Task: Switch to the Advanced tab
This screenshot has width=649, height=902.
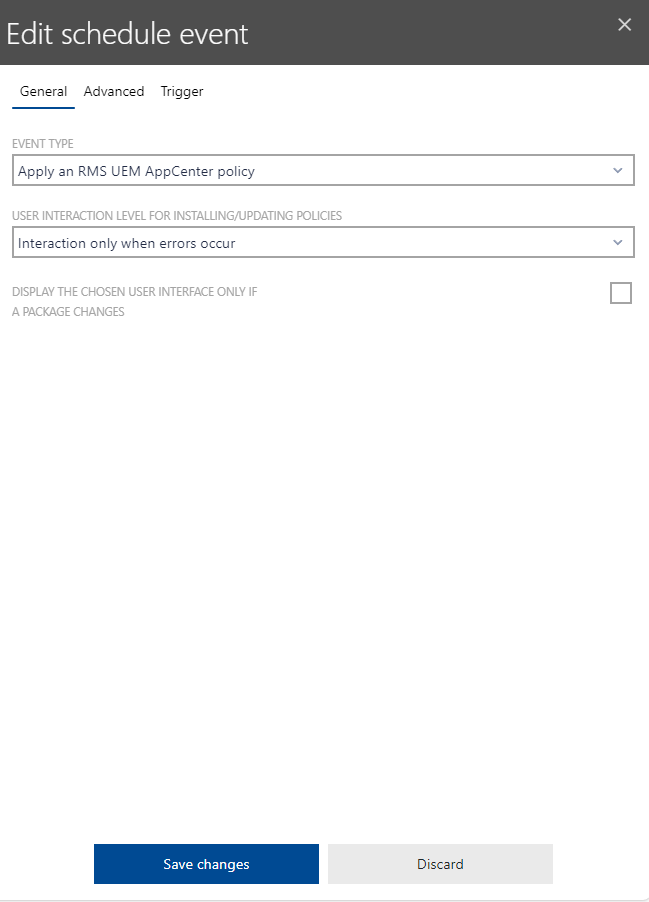Action: pyautogui.click(x=113, y=91)
